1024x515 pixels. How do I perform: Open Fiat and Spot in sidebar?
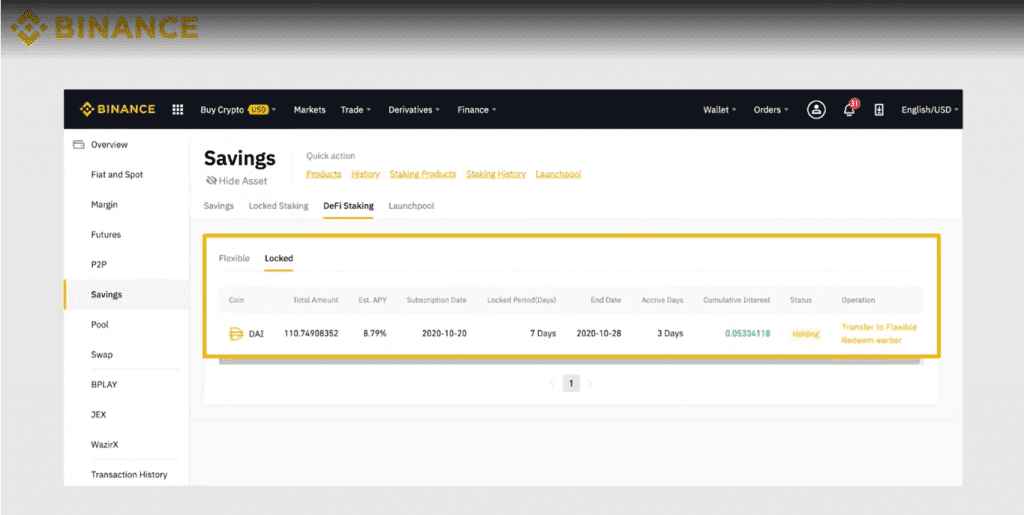117,175
